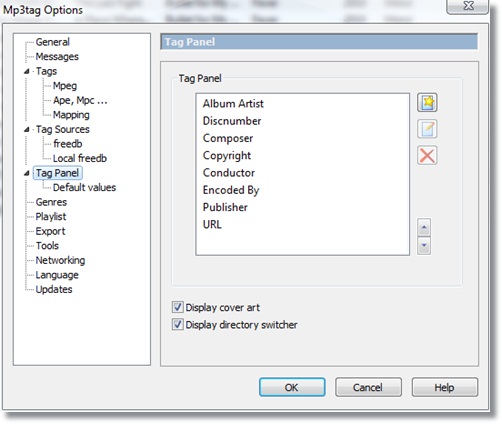Viewport: 502px width, 424px height.
Task: Open the Playlist options page
Action: [x=51, y=217]
